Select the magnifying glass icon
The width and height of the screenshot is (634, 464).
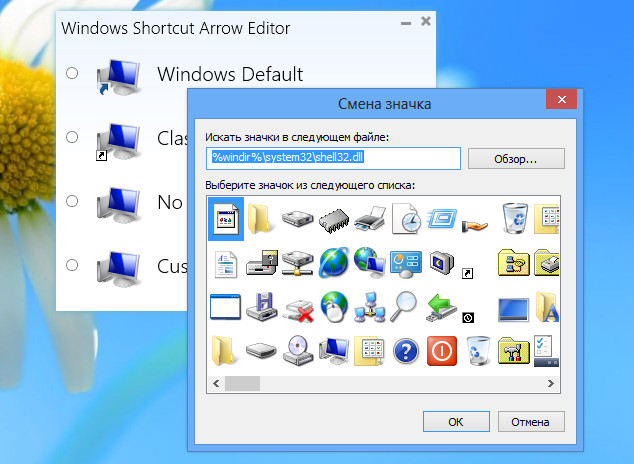(x=404, y=306)
